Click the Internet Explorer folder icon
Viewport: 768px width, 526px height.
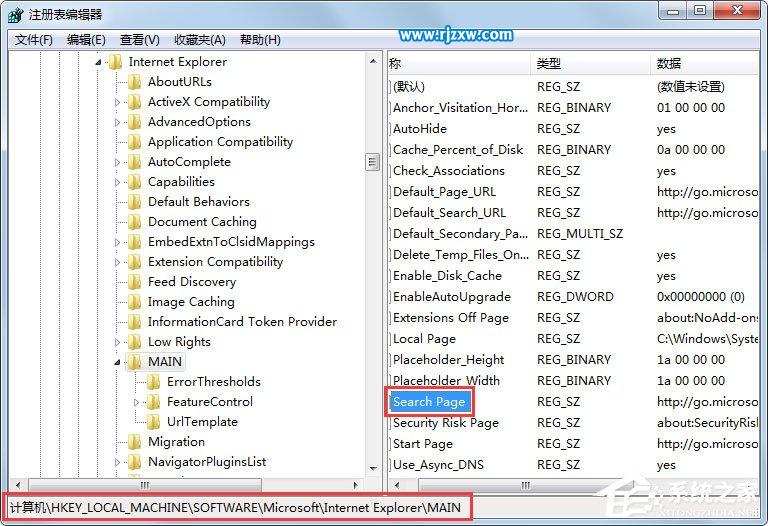pyautogui.click(x=115, y=62)
